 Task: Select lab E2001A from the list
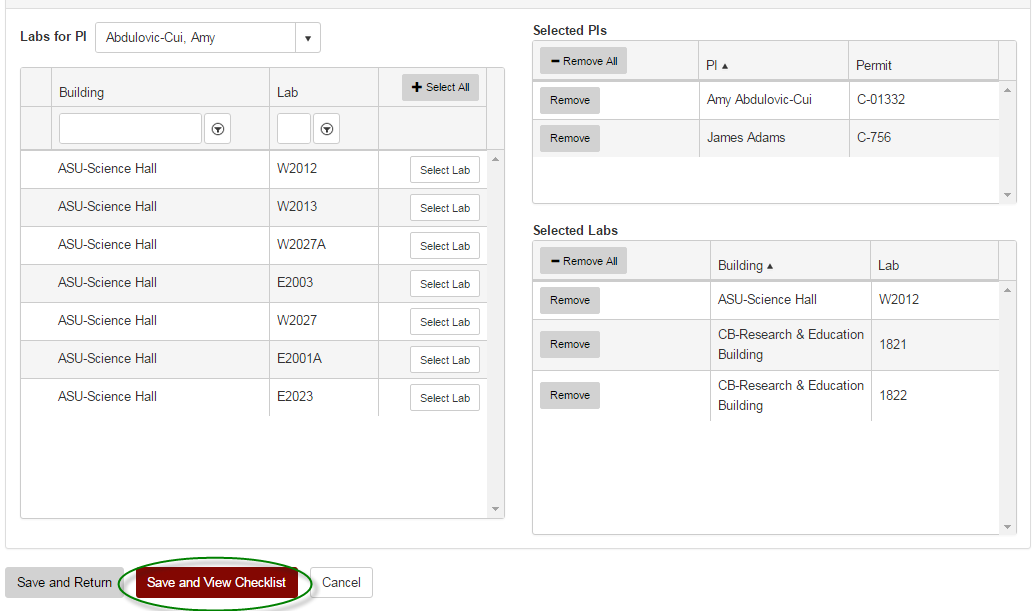(445, 360)
